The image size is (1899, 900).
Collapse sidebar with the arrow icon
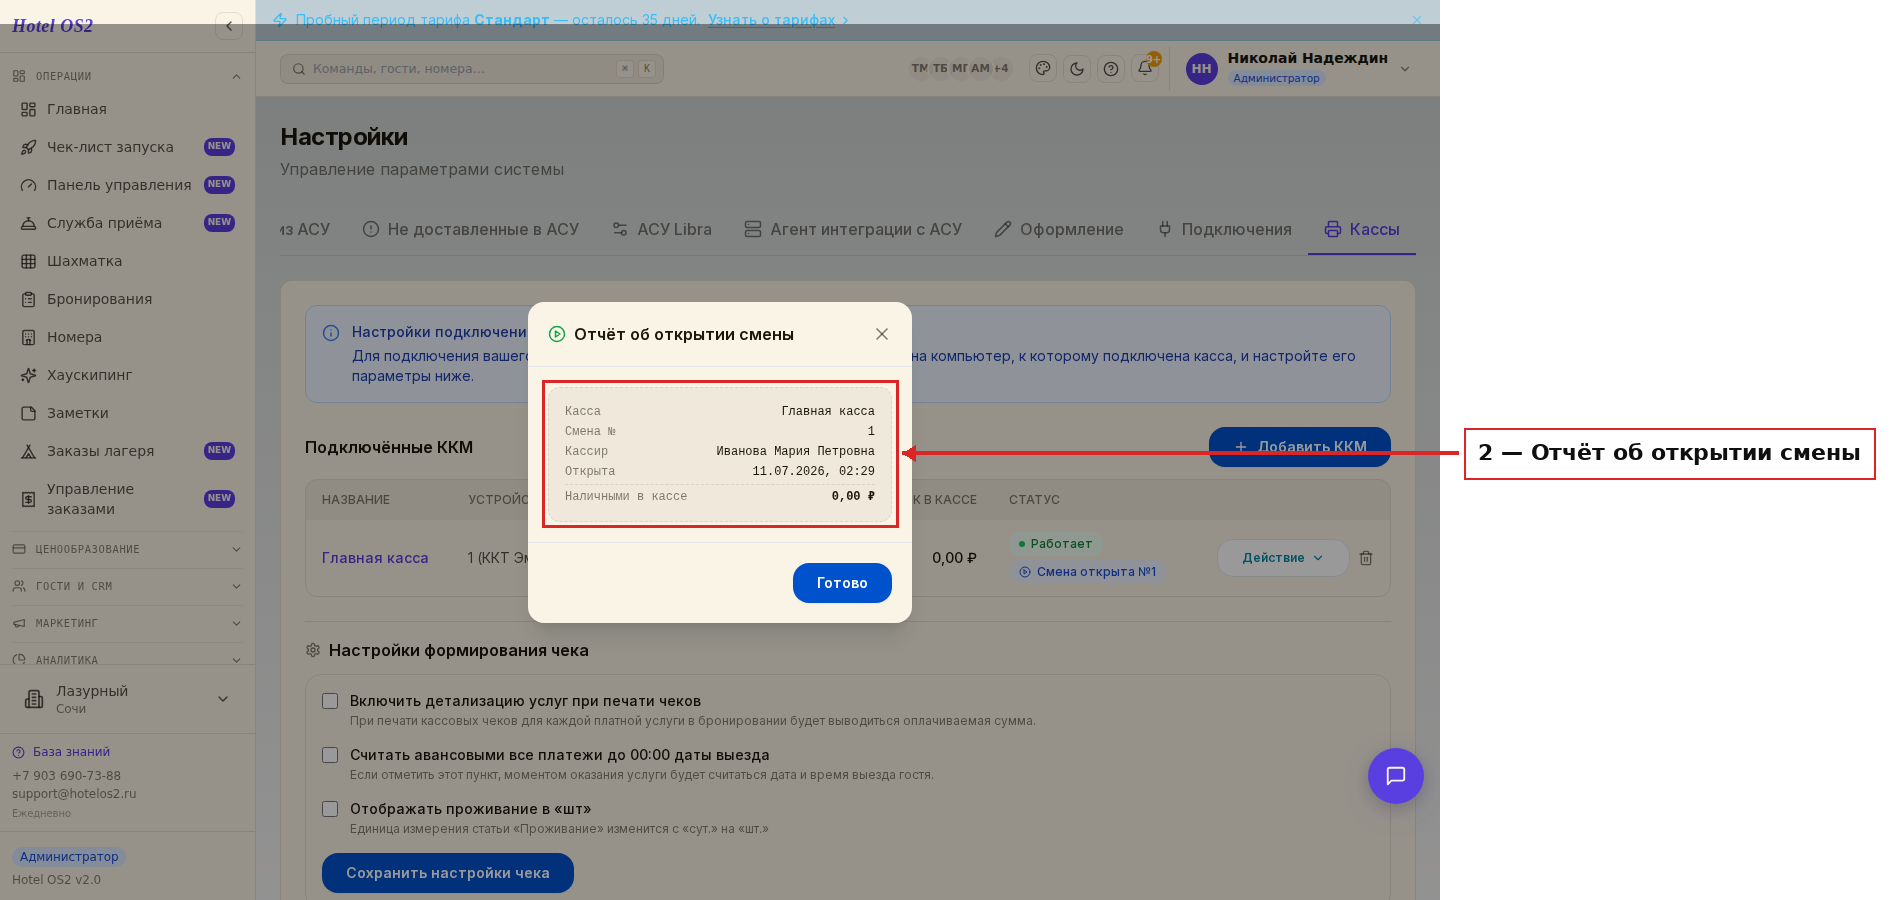click(229, 26)
